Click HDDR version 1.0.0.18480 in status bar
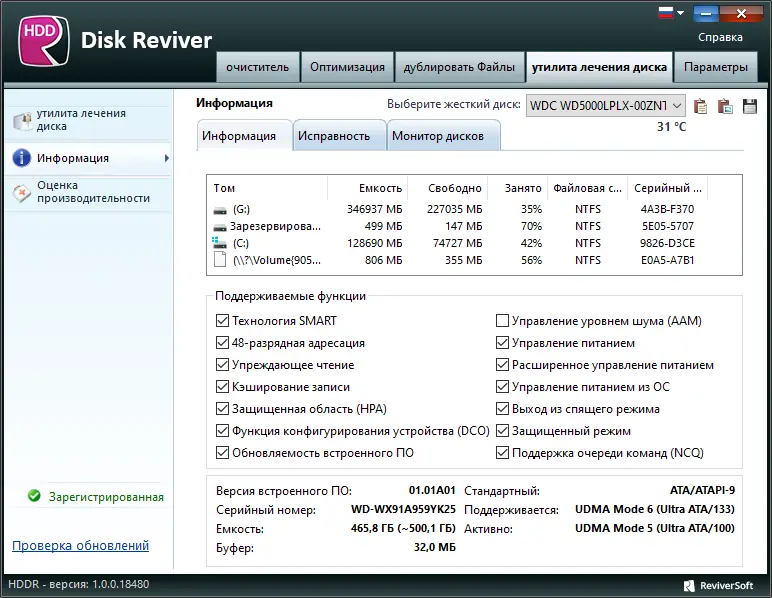The height and width of the screenshot is (598, 772). click(79, 584)
